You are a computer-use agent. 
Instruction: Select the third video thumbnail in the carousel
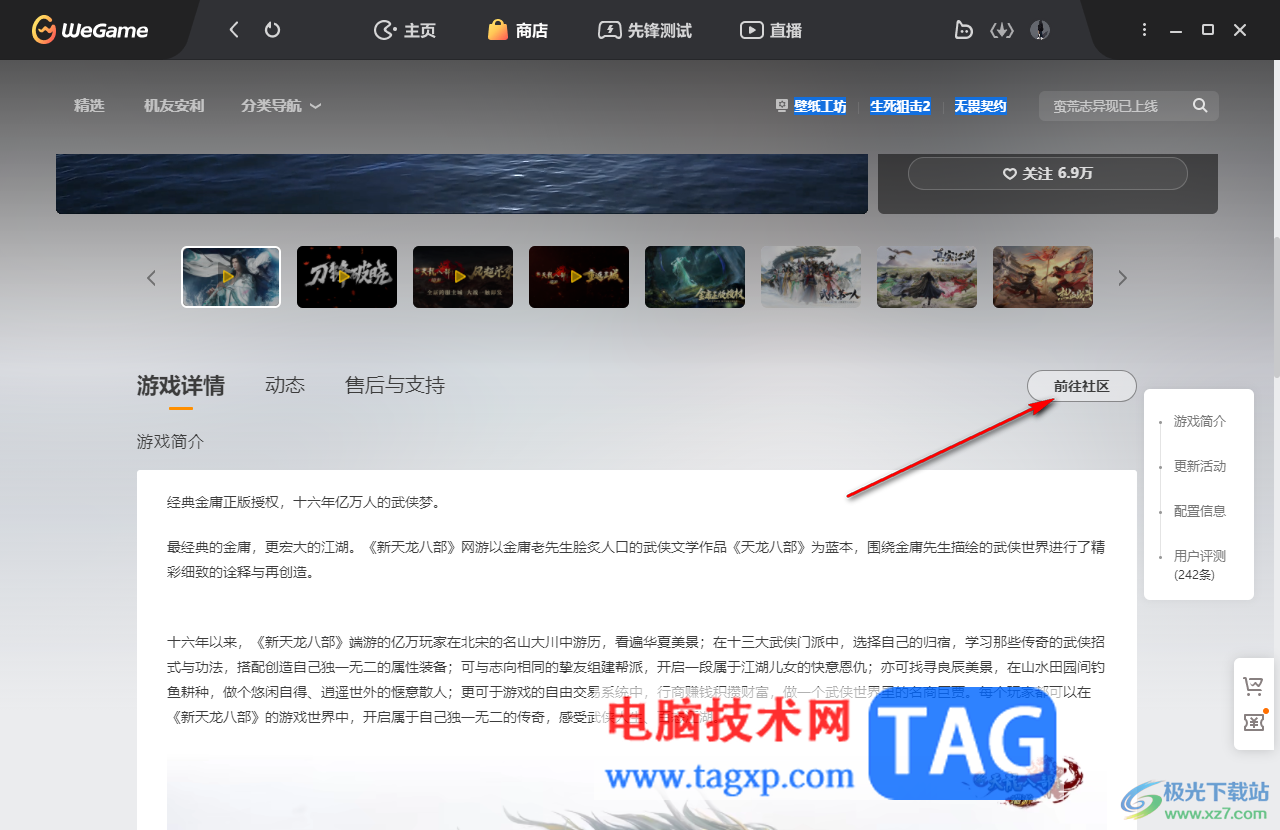tap(463, 277)
